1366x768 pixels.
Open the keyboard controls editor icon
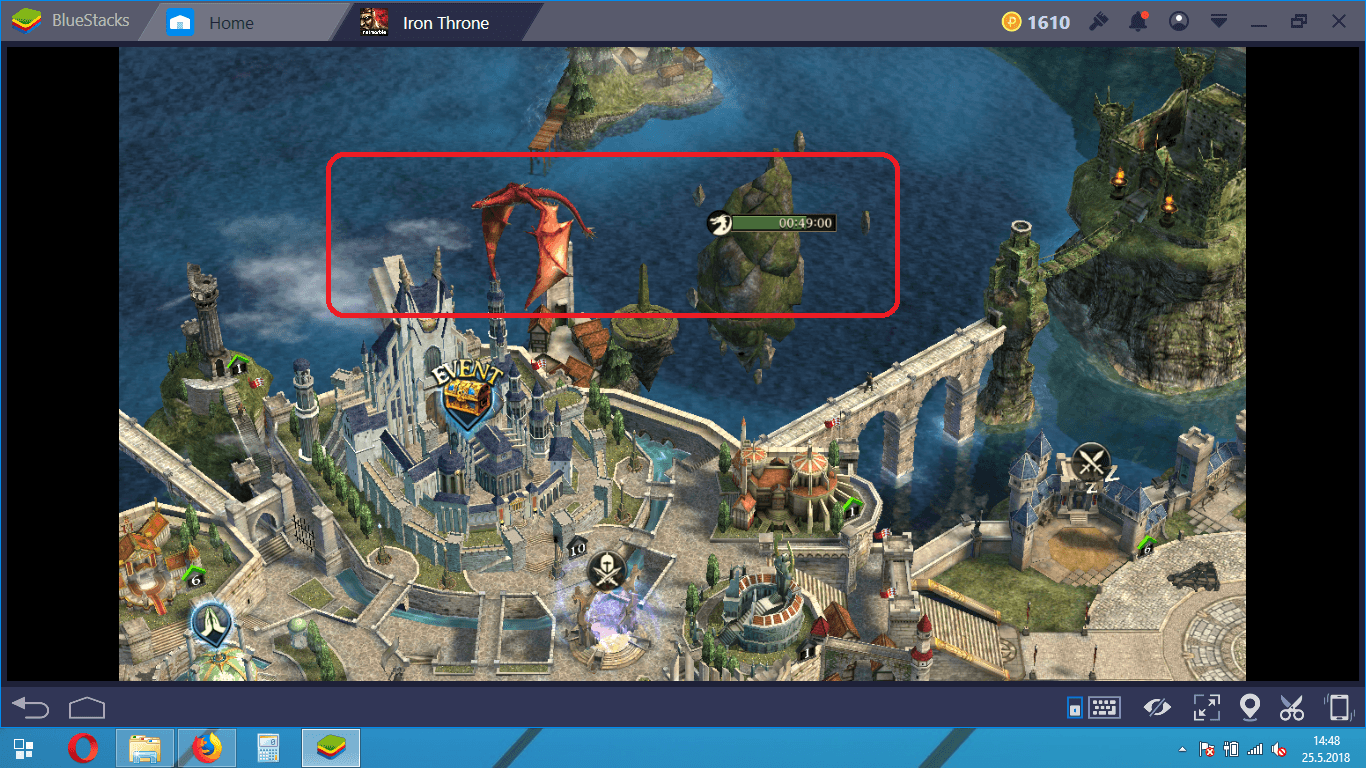click(x=1105, y=708)
